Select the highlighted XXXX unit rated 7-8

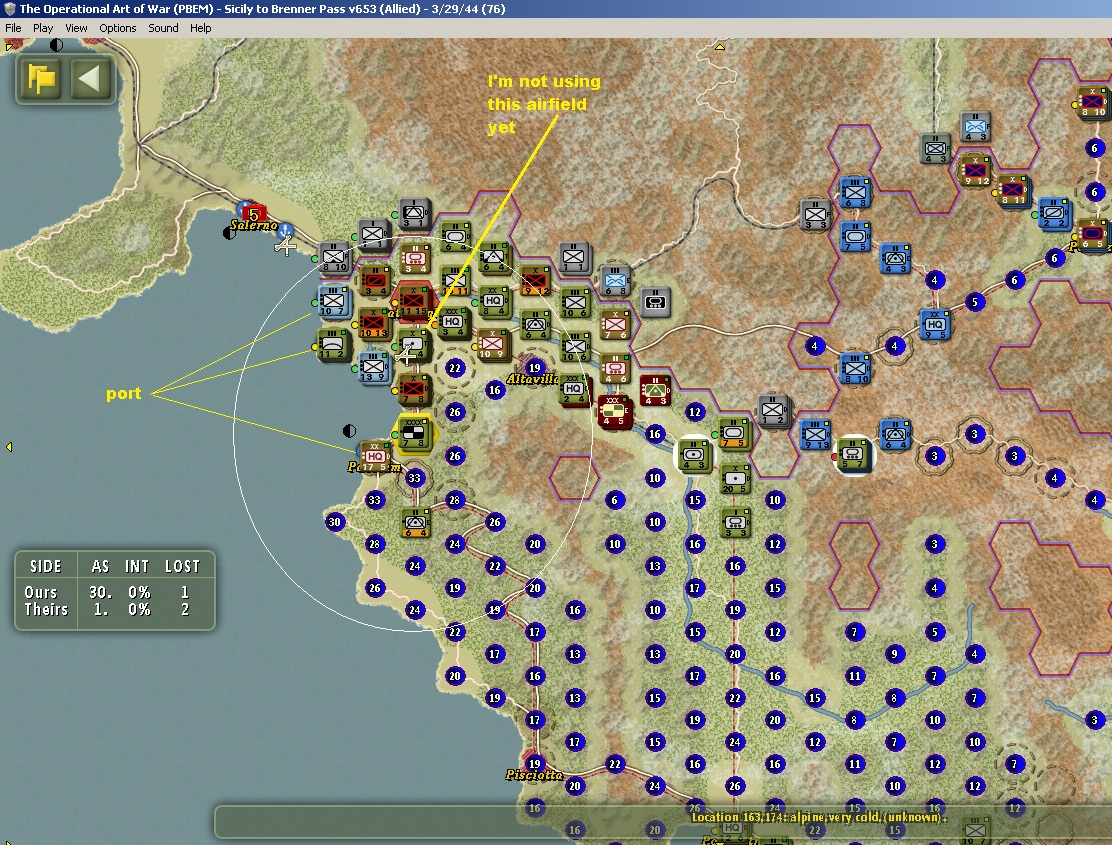(413, 434)
